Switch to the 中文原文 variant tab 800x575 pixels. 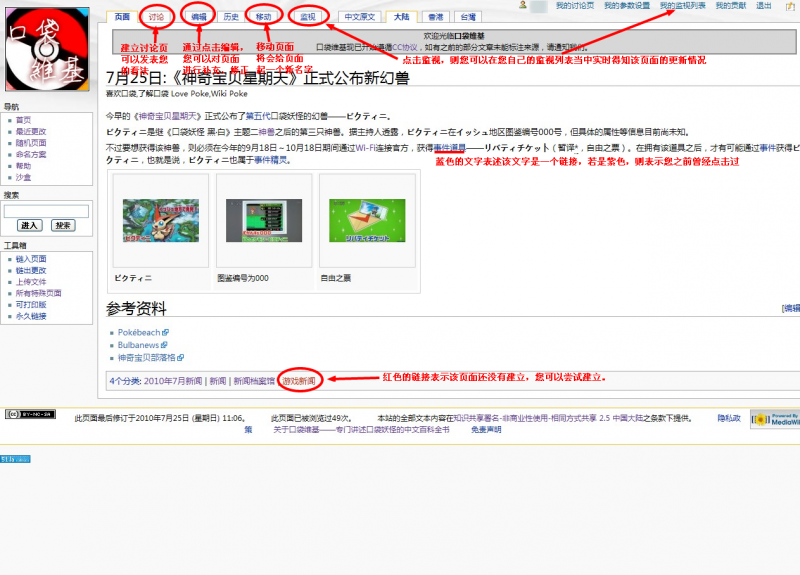pos(360,17)
